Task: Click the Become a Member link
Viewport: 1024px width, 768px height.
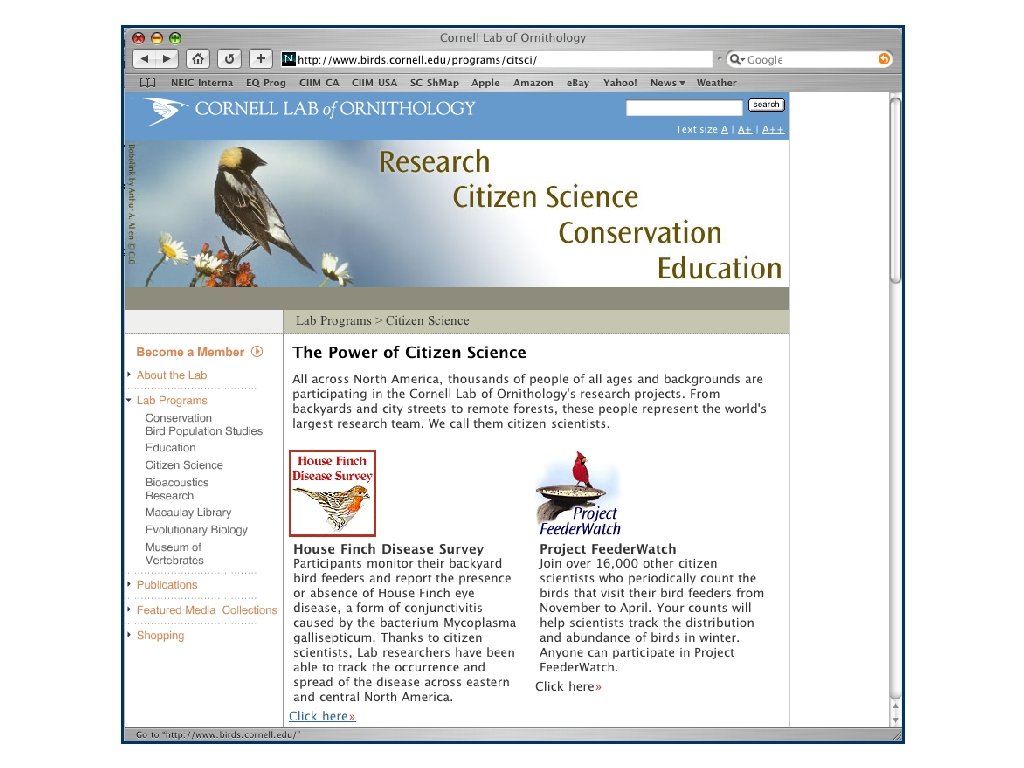Action: 190,351
